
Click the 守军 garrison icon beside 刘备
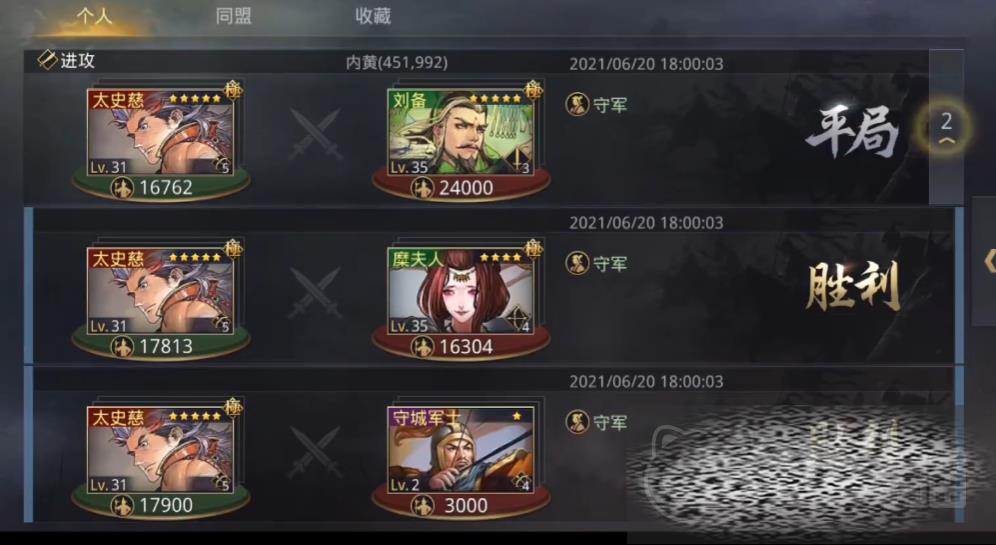[x=577, y=104]
